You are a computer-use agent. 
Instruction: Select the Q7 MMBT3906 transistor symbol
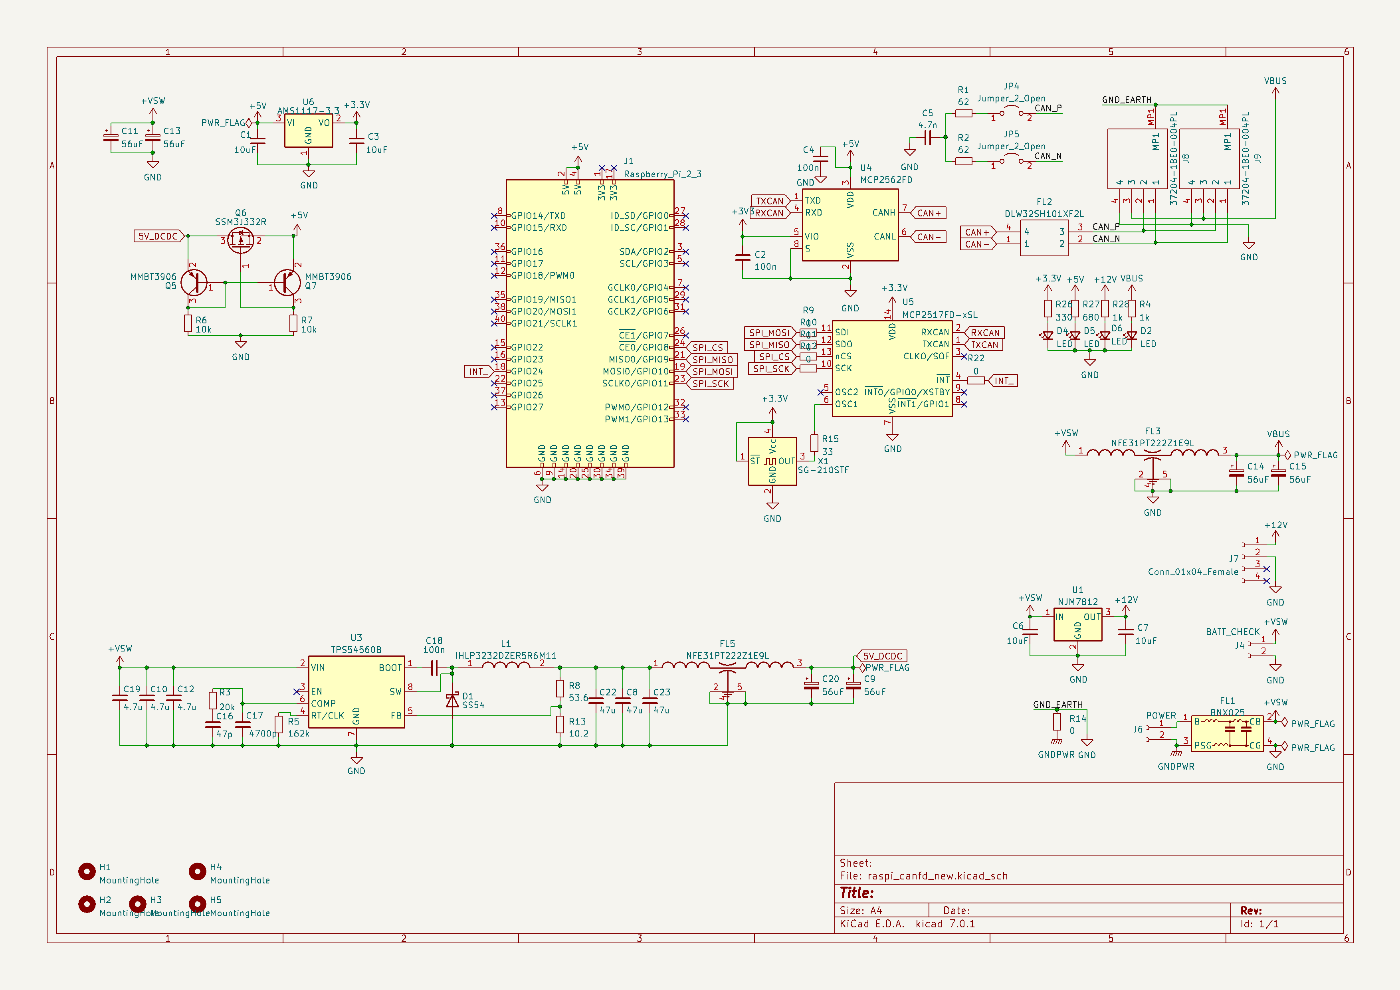tap(288, 284)
